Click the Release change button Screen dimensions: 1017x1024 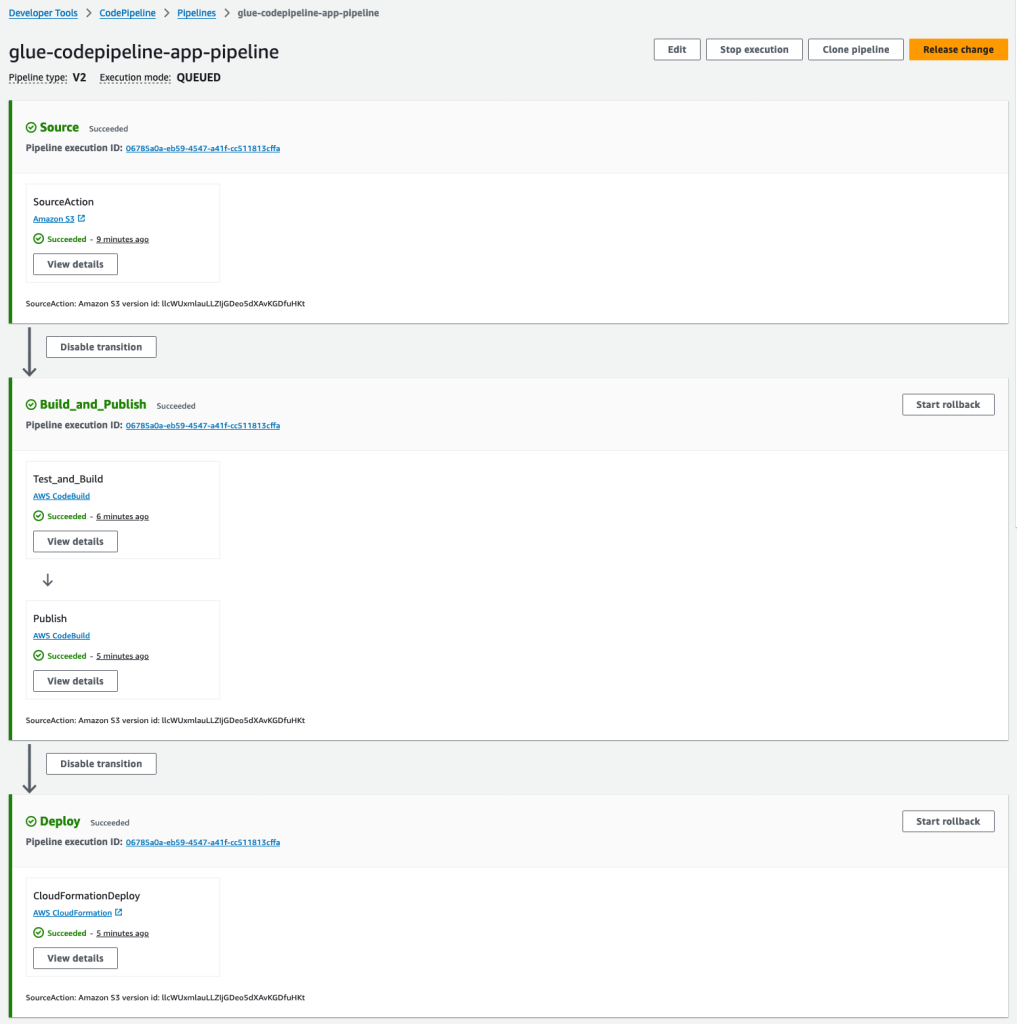[957, 48]
